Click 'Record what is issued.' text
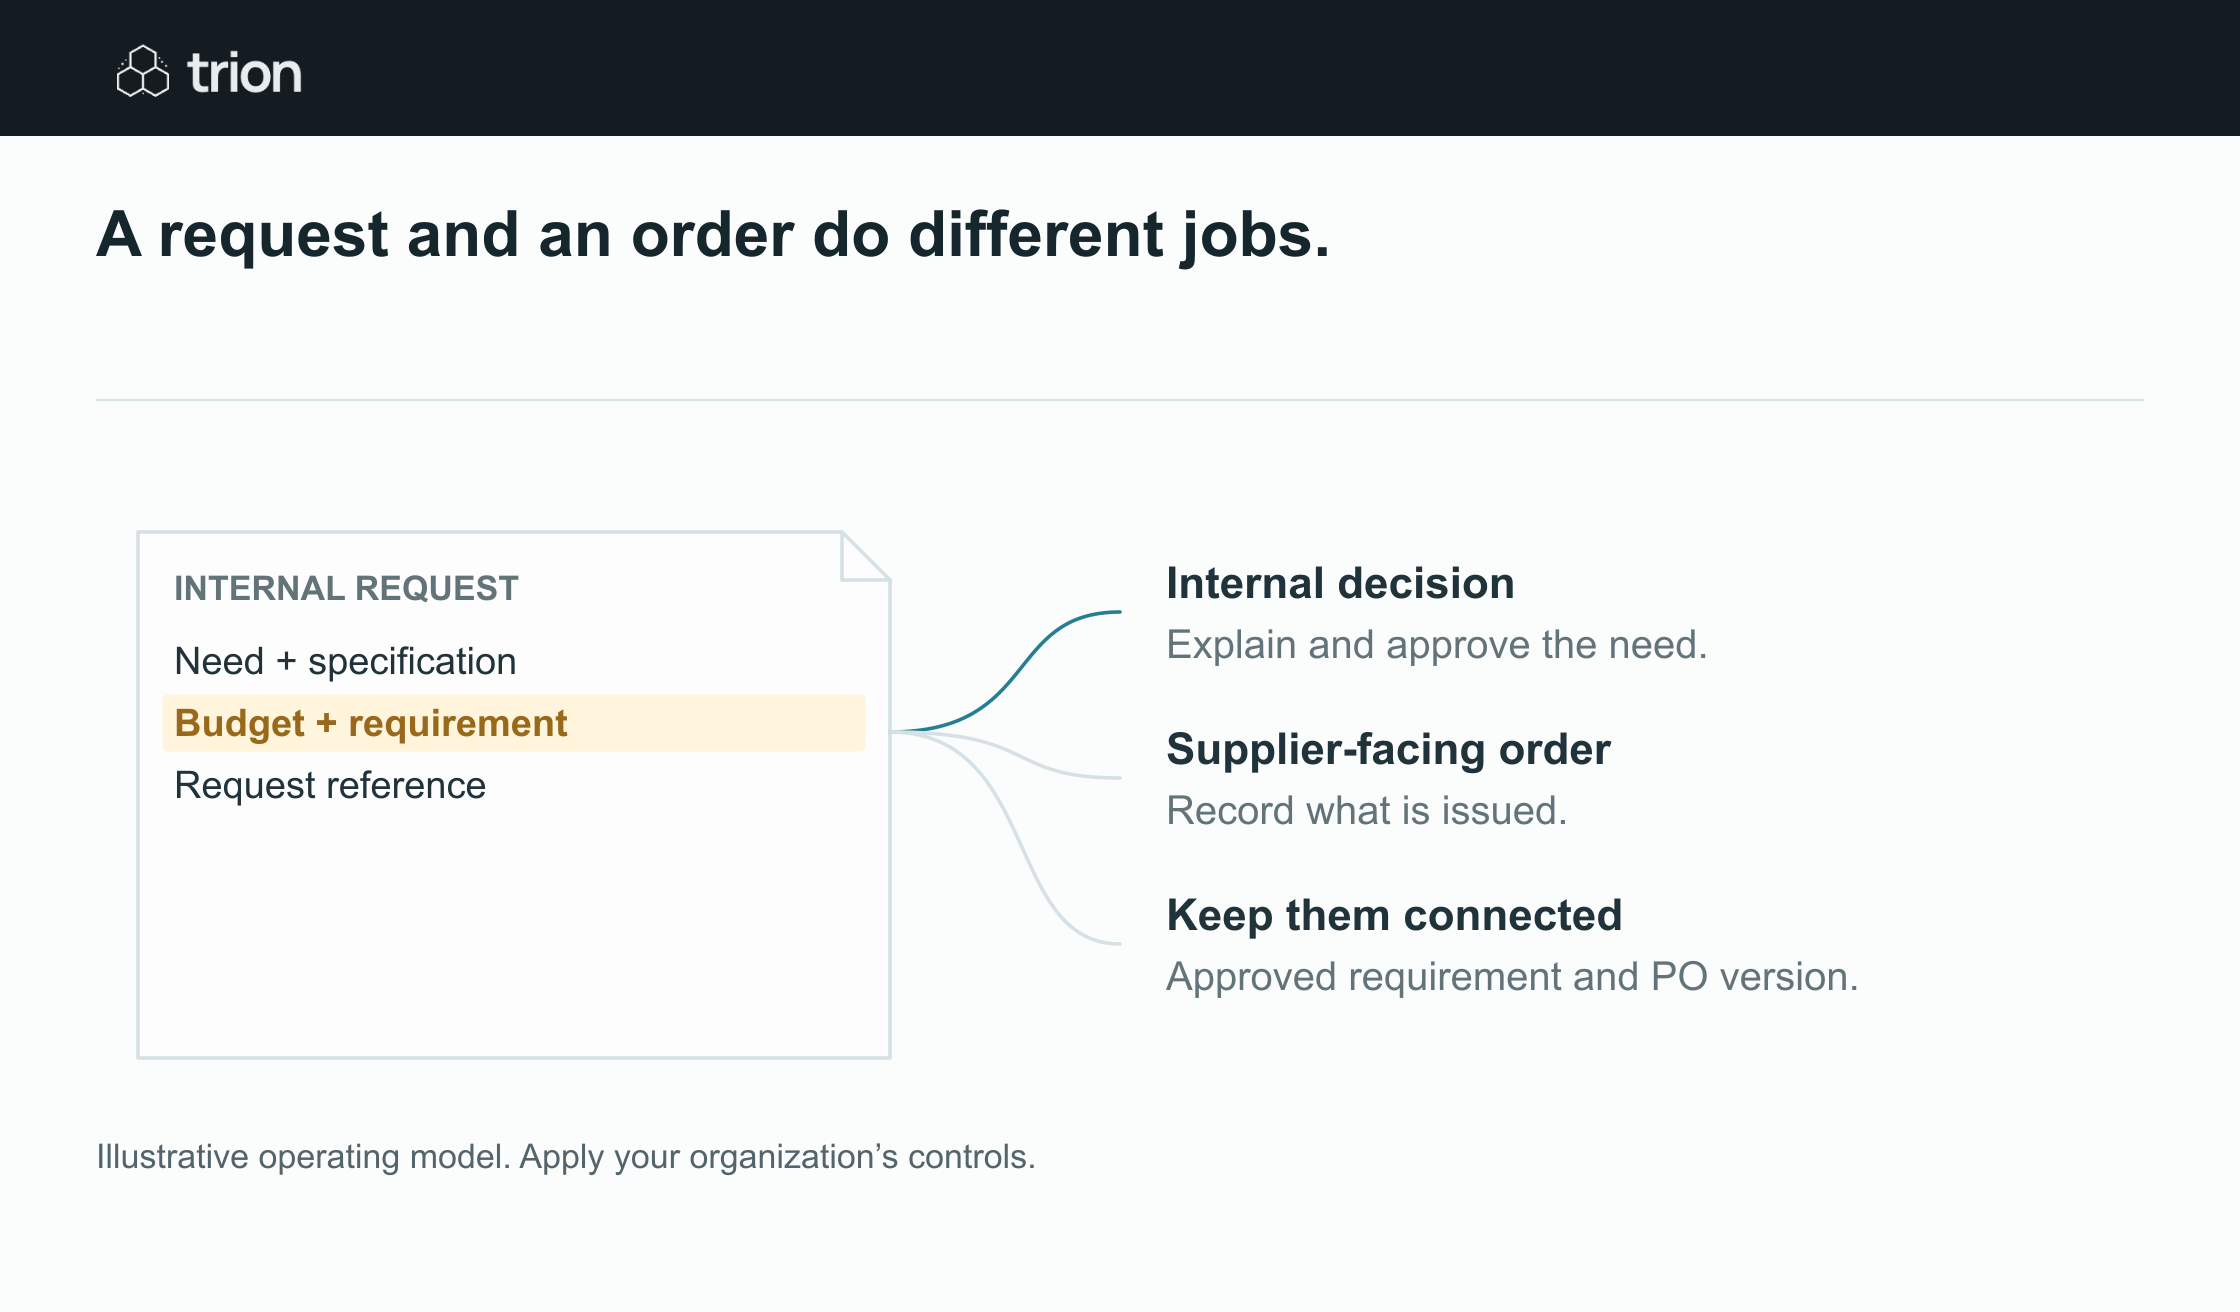 point(1366,811)
